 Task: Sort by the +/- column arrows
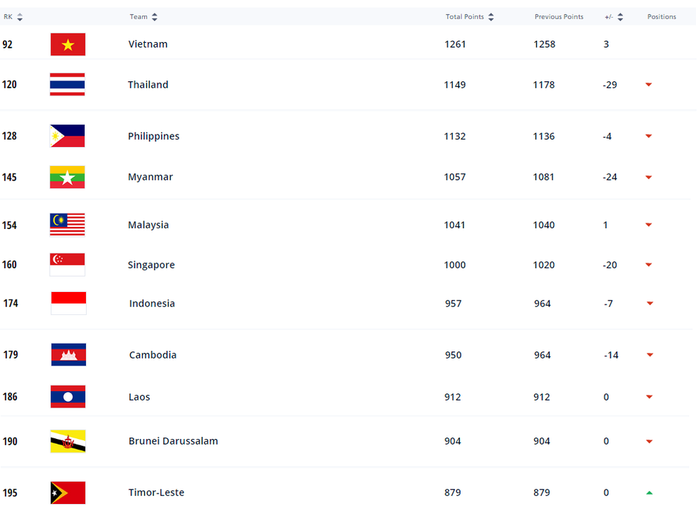(x=621, y=17)
